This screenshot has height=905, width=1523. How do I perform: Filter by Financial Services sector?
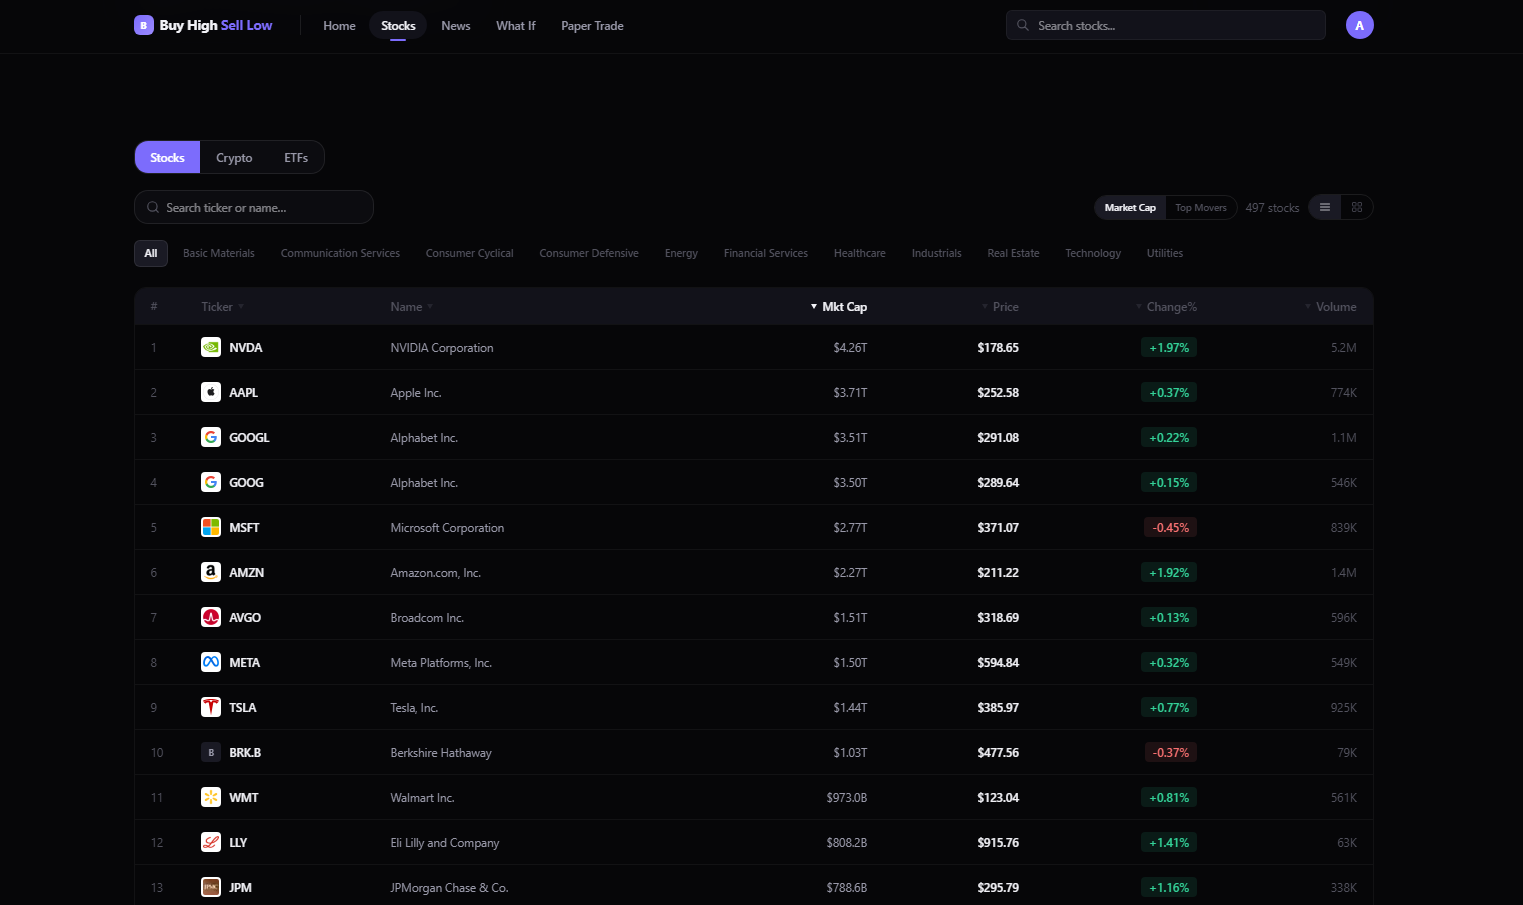click(x=766, y=253)
